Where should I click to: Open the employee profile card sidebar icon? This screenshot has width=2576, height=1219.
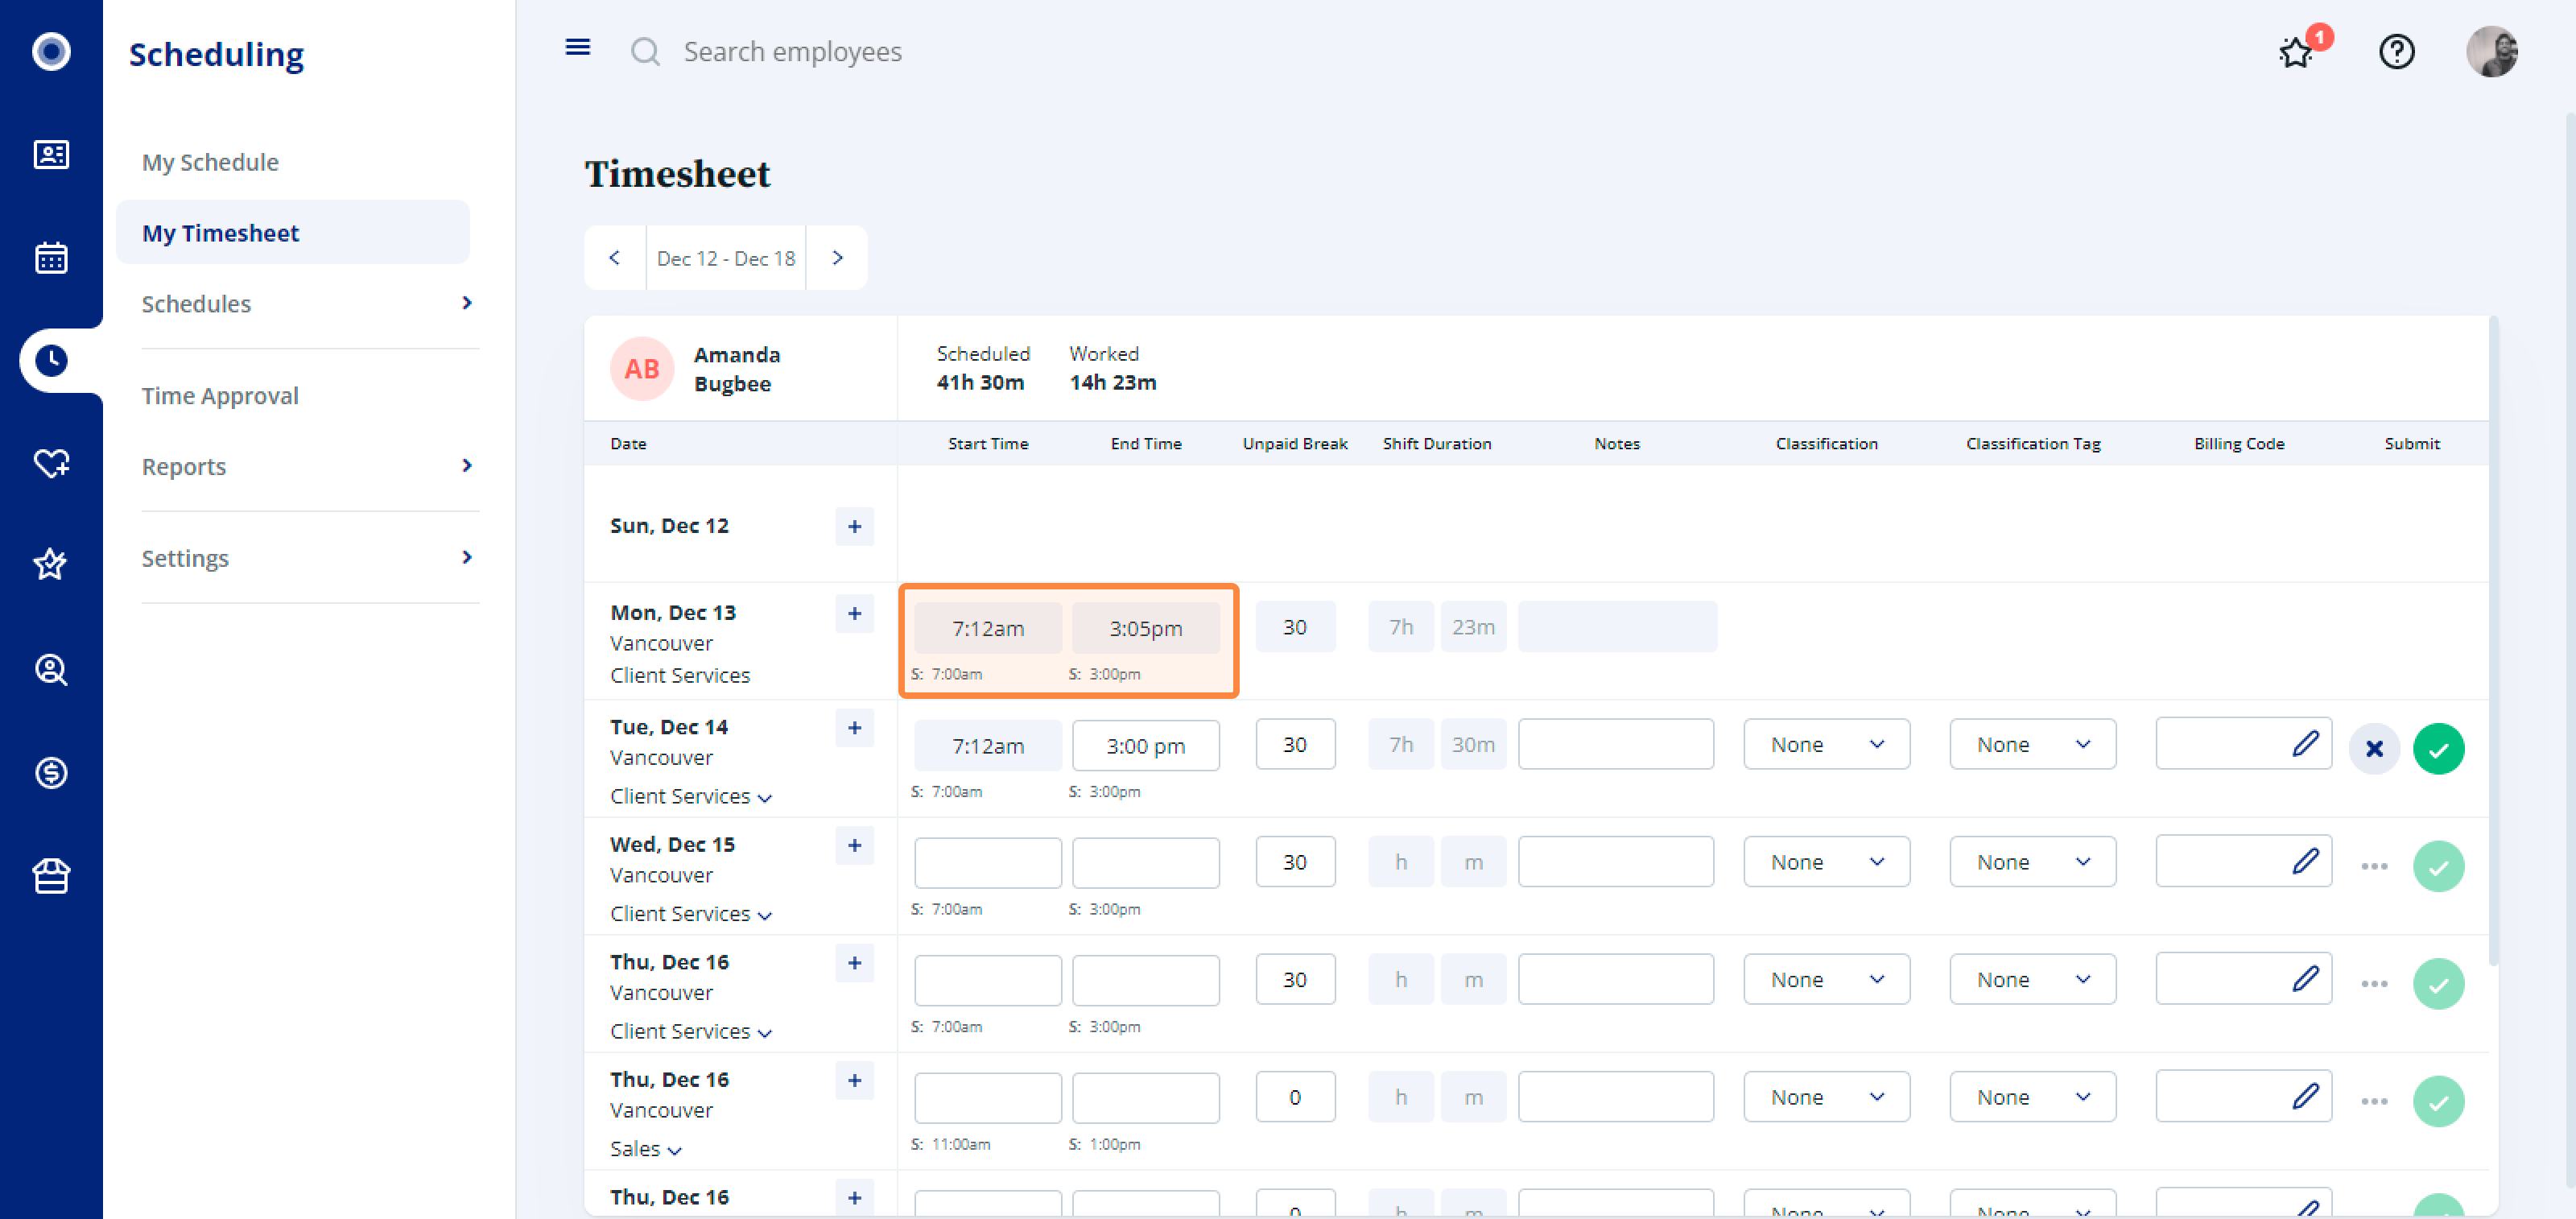(x=51, y=155)
